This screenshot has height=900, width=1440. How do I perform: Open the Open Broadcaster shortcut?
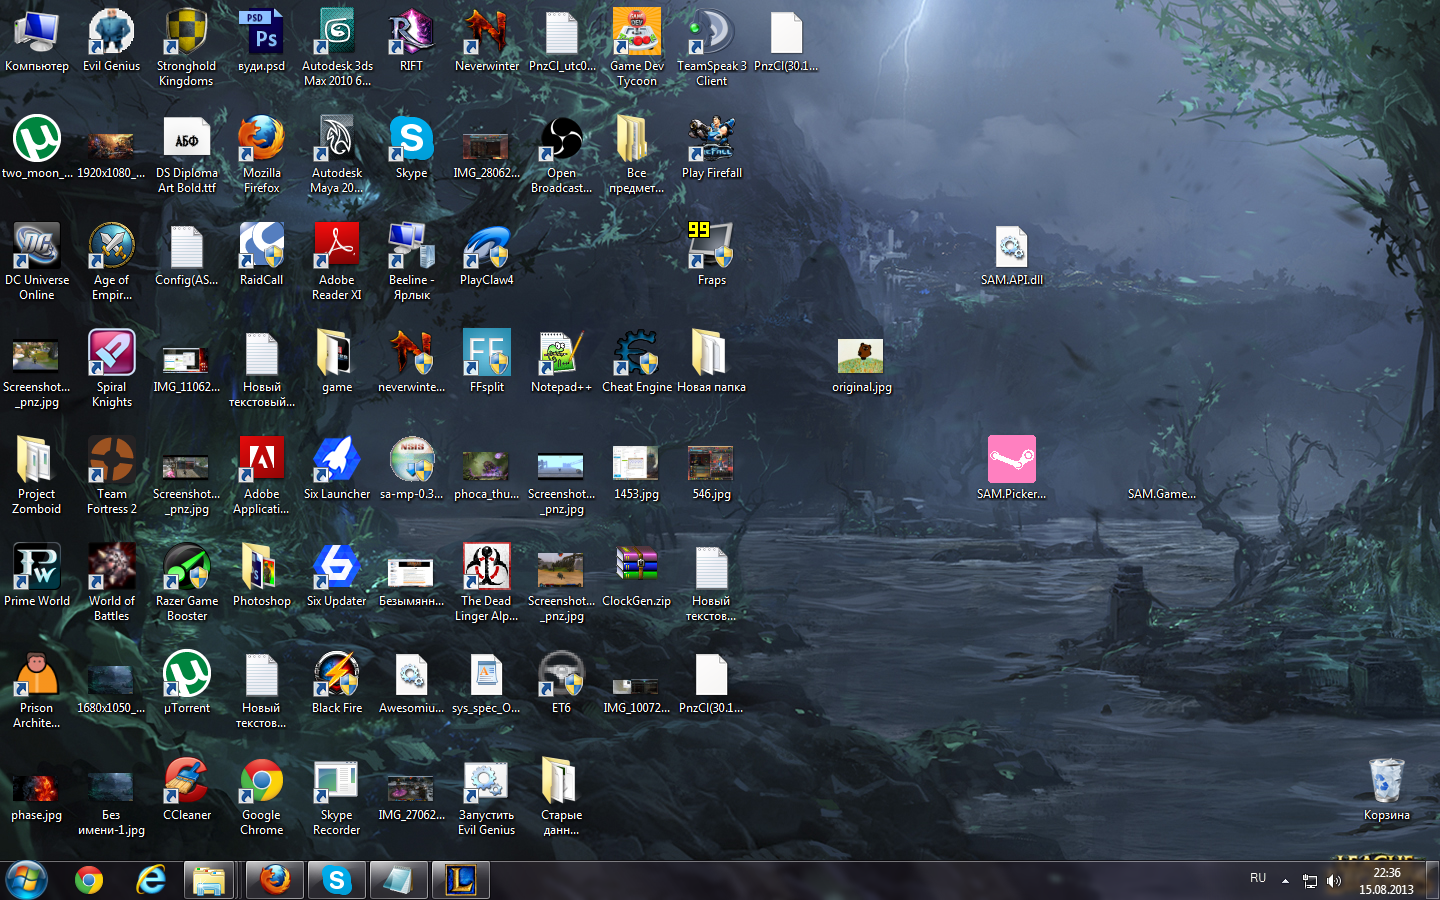(x=561, y=154)
